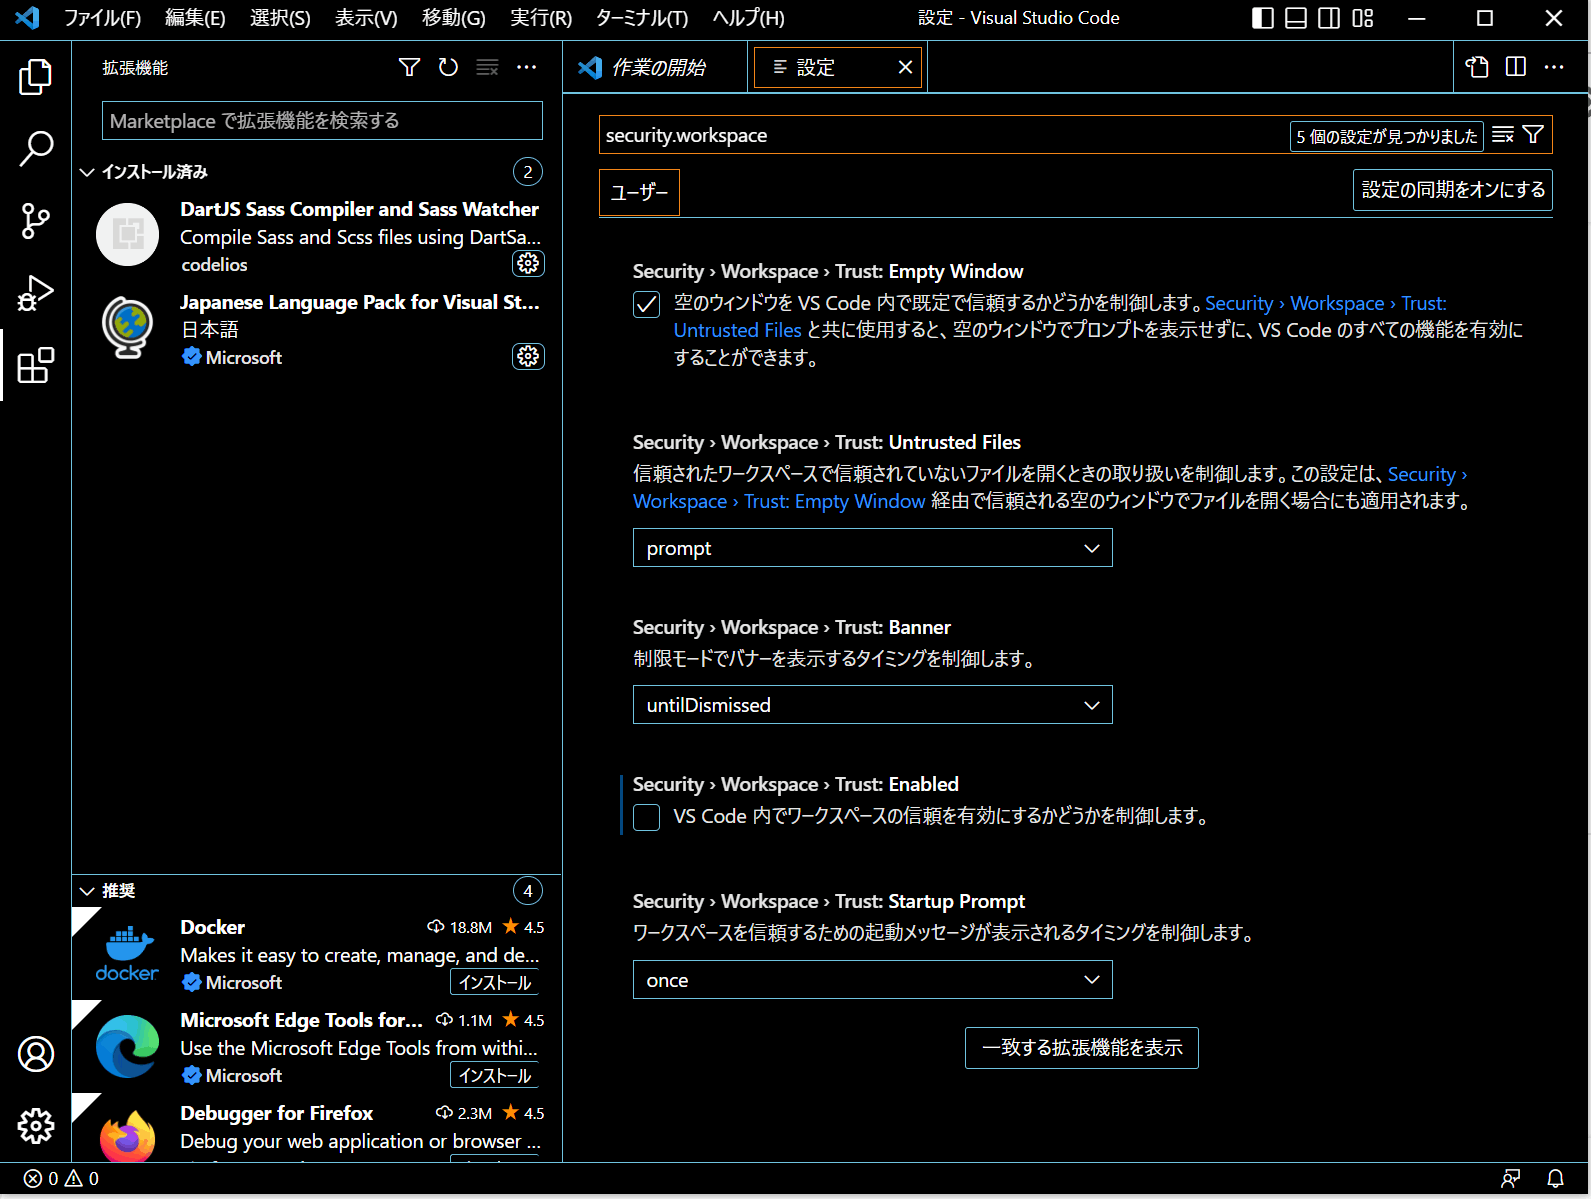Screen dimensions: 1591x1199
Task: Filter settings with funnel icon
Action: [1533, 135]
